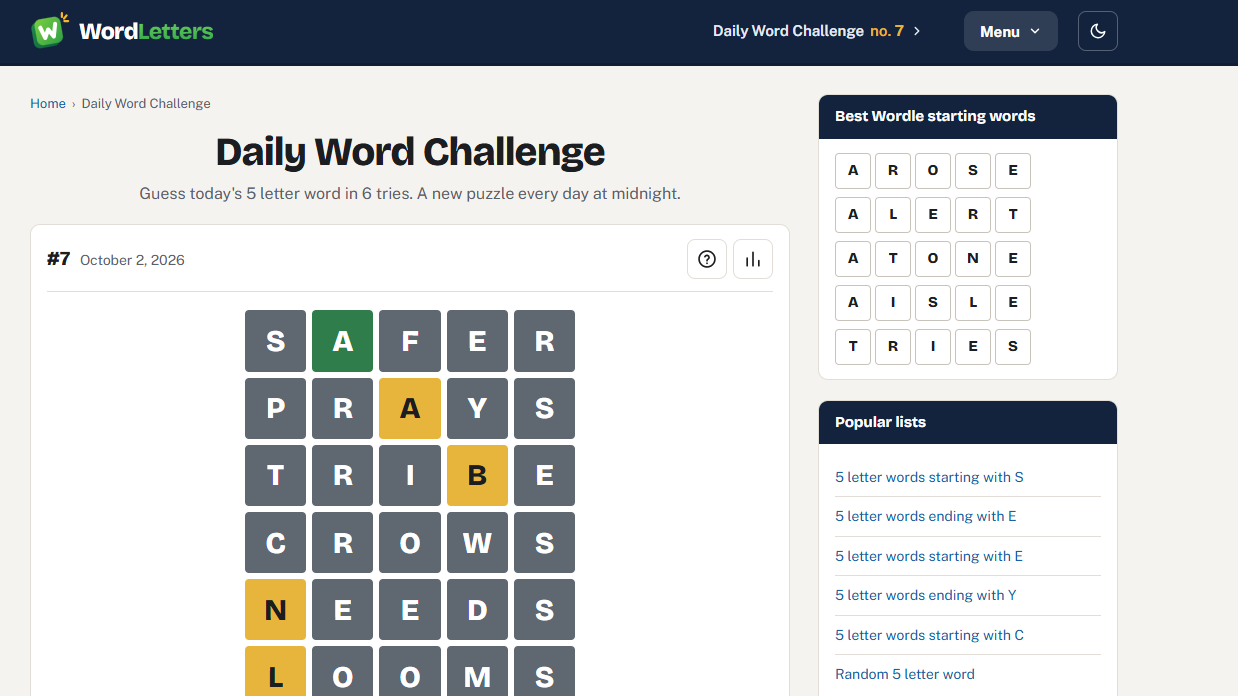Click the 'Daily Word Challenge' main heading
1238x696 pixels.
pos(410,152)
